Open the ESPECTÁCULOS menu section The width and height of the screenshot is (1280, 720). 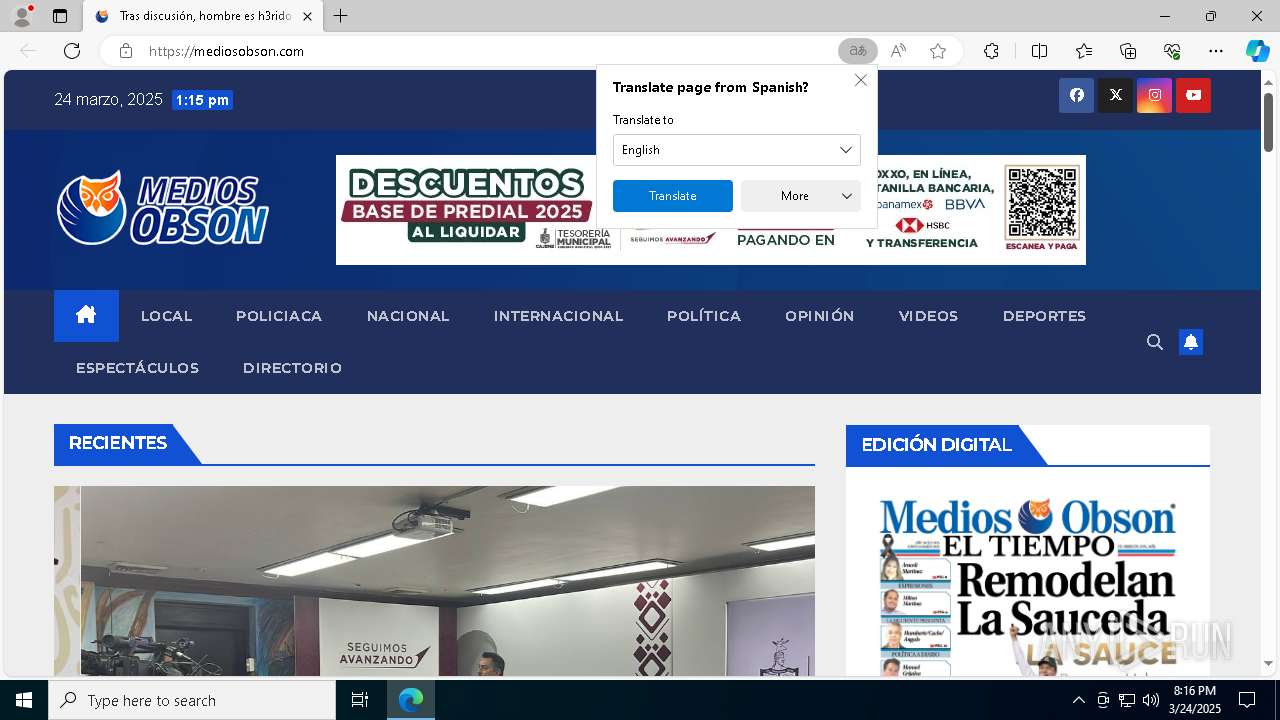click(x=138, y=368)
